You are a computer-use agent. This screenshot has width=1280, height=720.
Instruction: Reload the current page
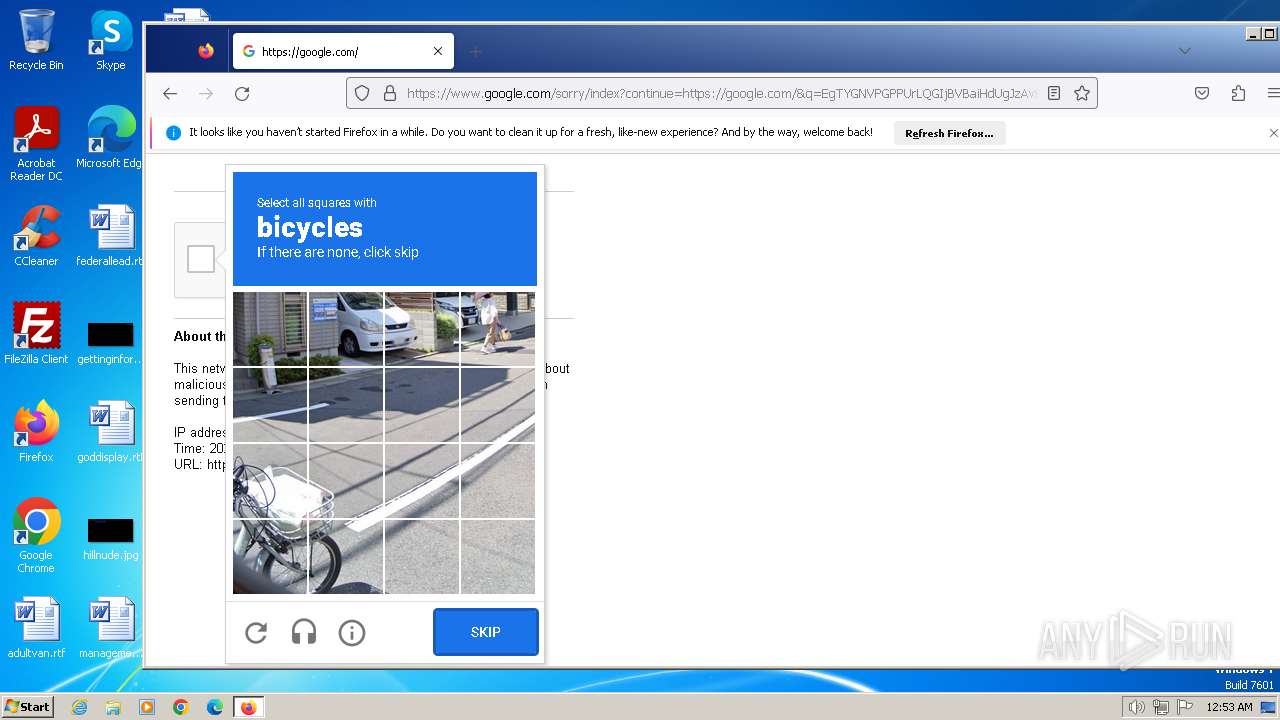[242, 93]
